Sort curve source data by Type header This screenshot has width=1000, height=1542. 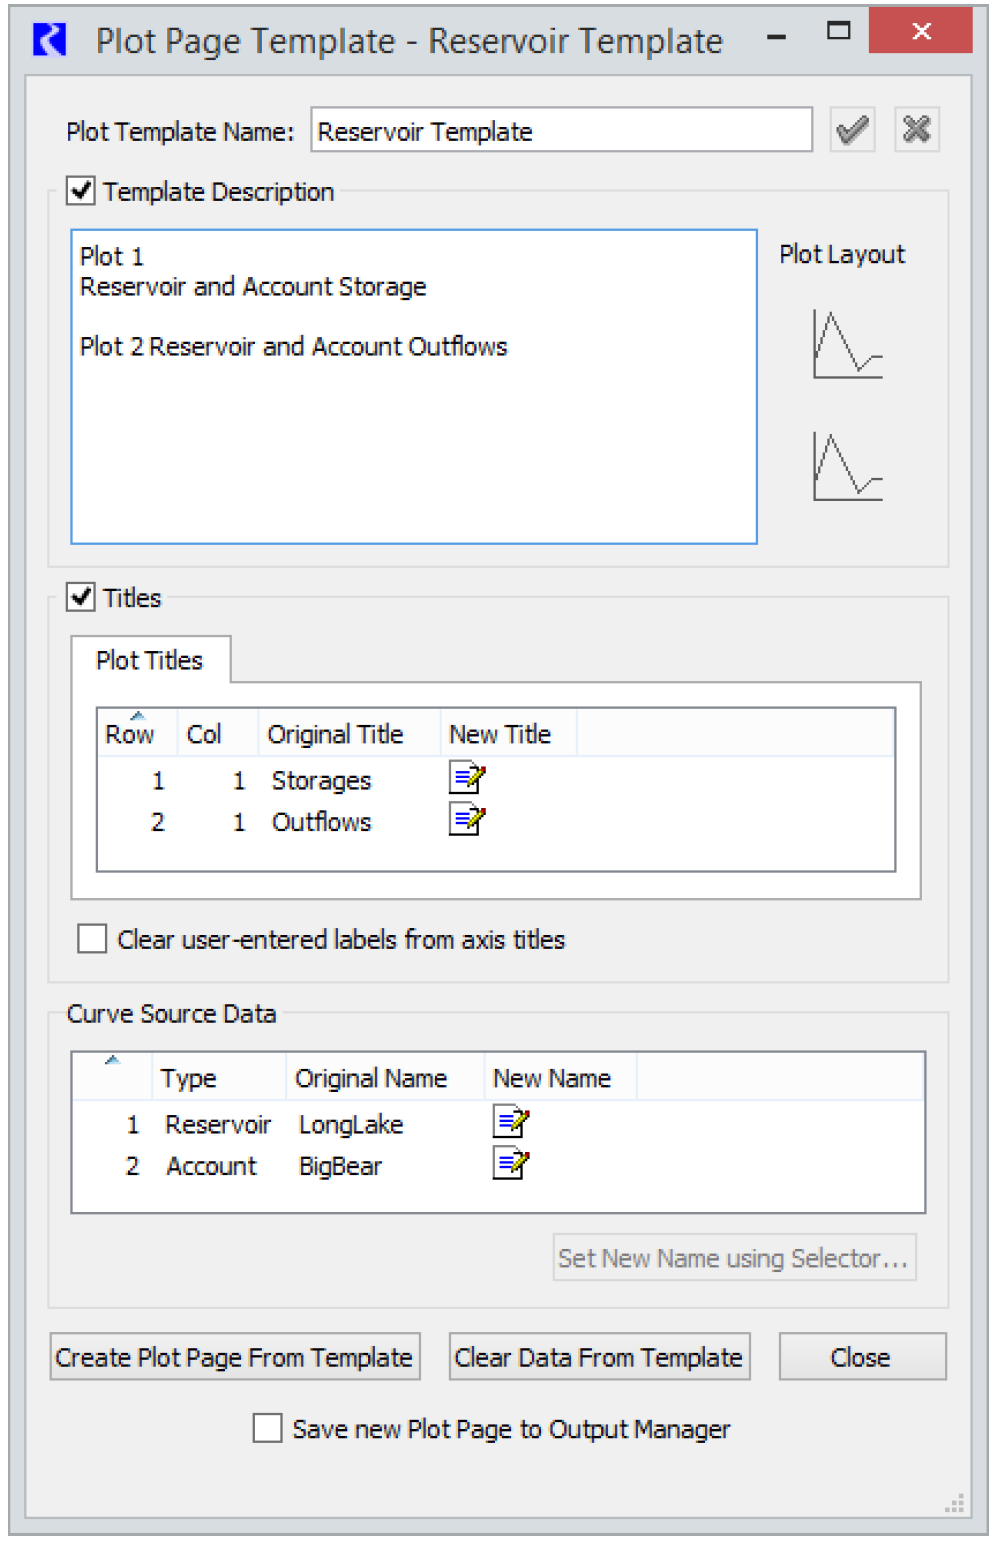189,1078
